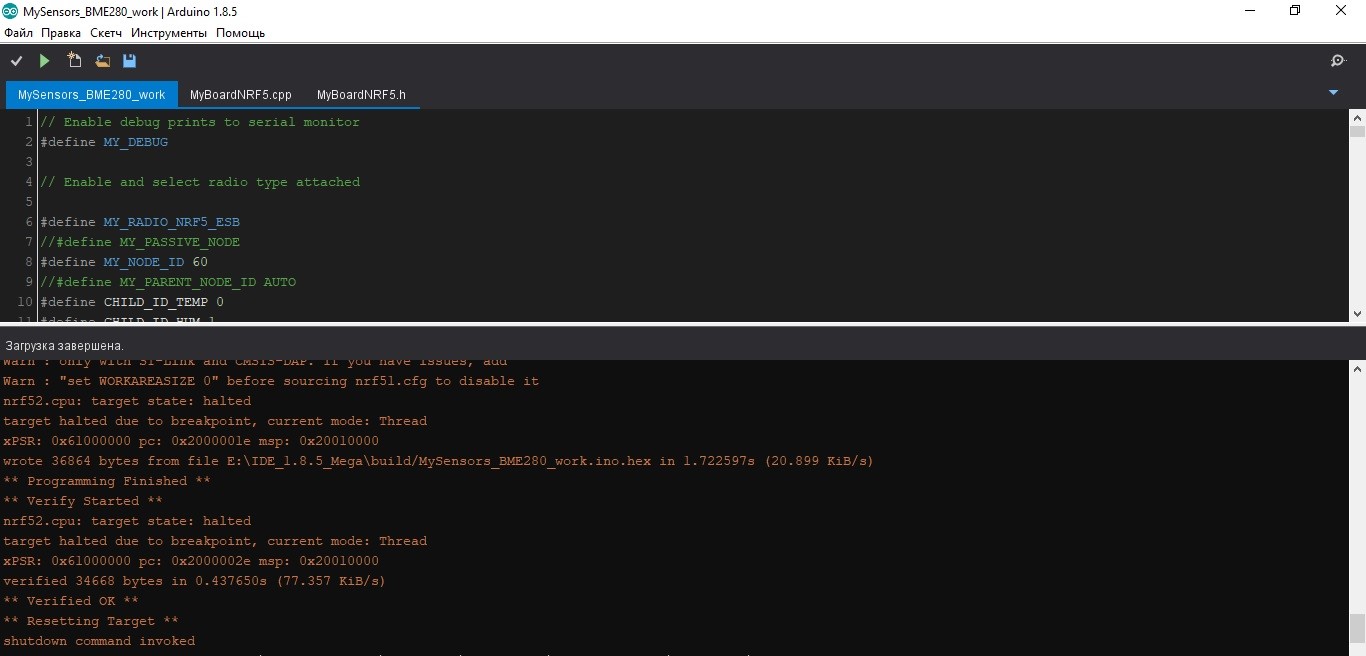Save the sketch with Save icon
Screen dimensions: 1366x656
129,61
